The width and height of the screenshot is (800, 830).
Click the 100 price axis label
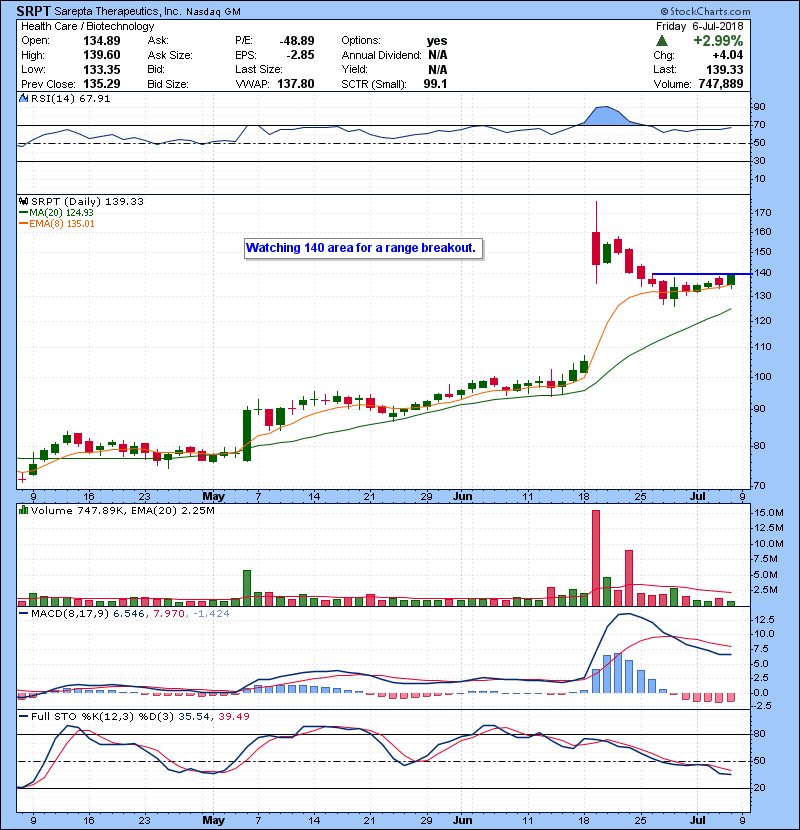point(763,377)
